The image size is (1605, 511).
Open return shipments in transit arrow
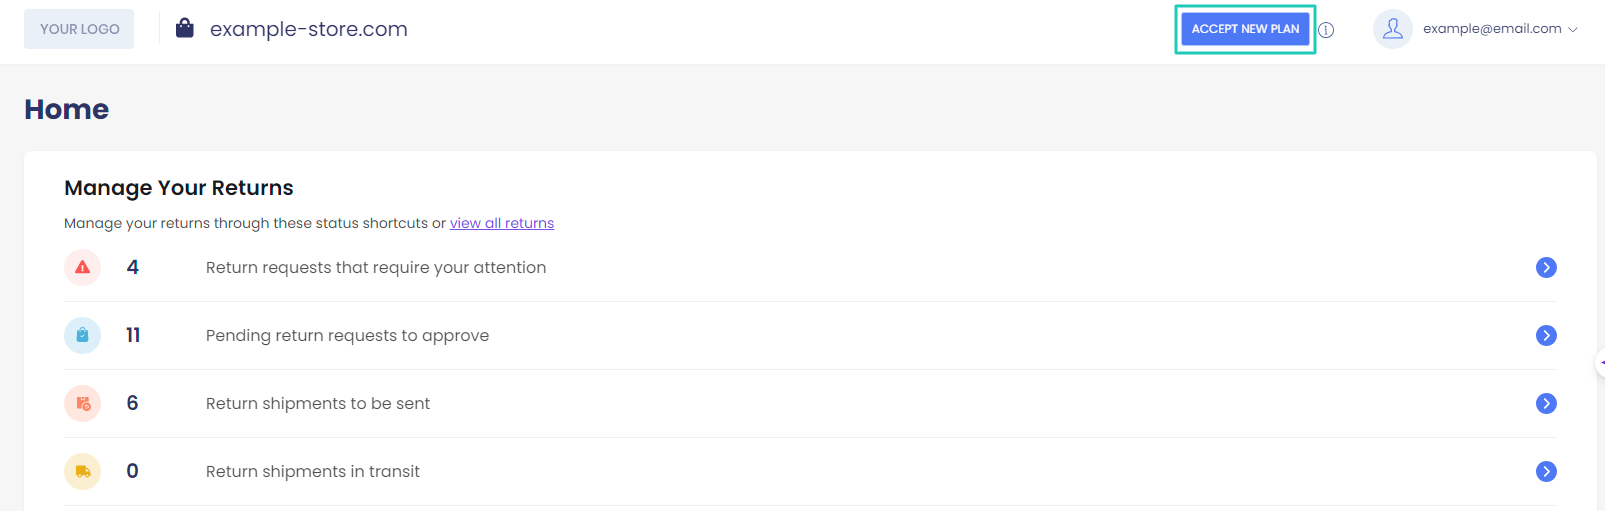tap(1546, 471)
